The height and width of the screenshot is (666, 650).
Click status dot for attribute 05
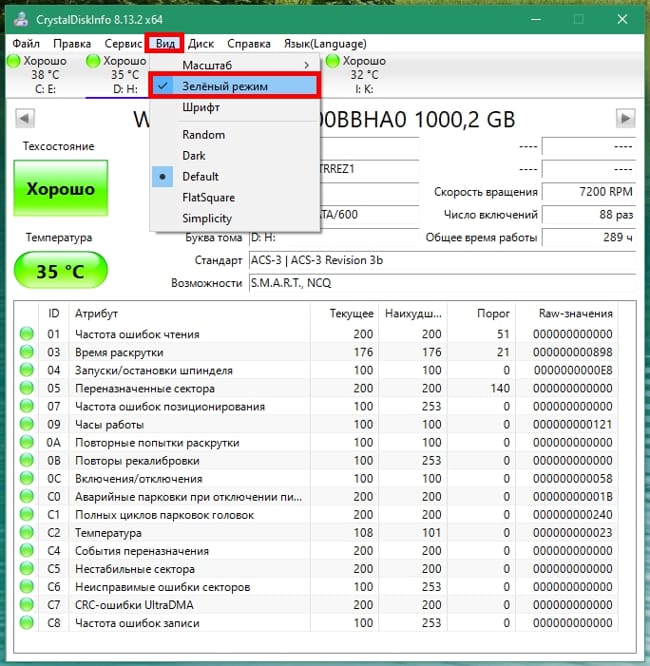27,388
